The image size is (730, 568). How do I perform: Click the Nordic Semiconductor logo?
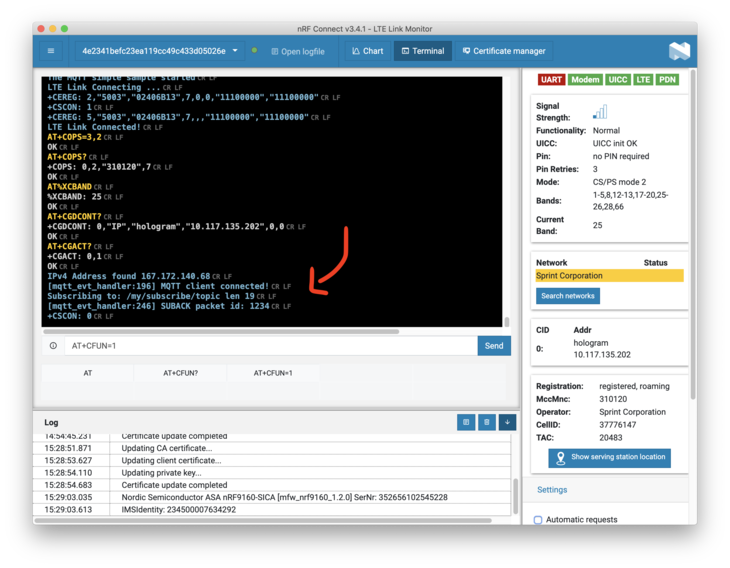point(679,51)
